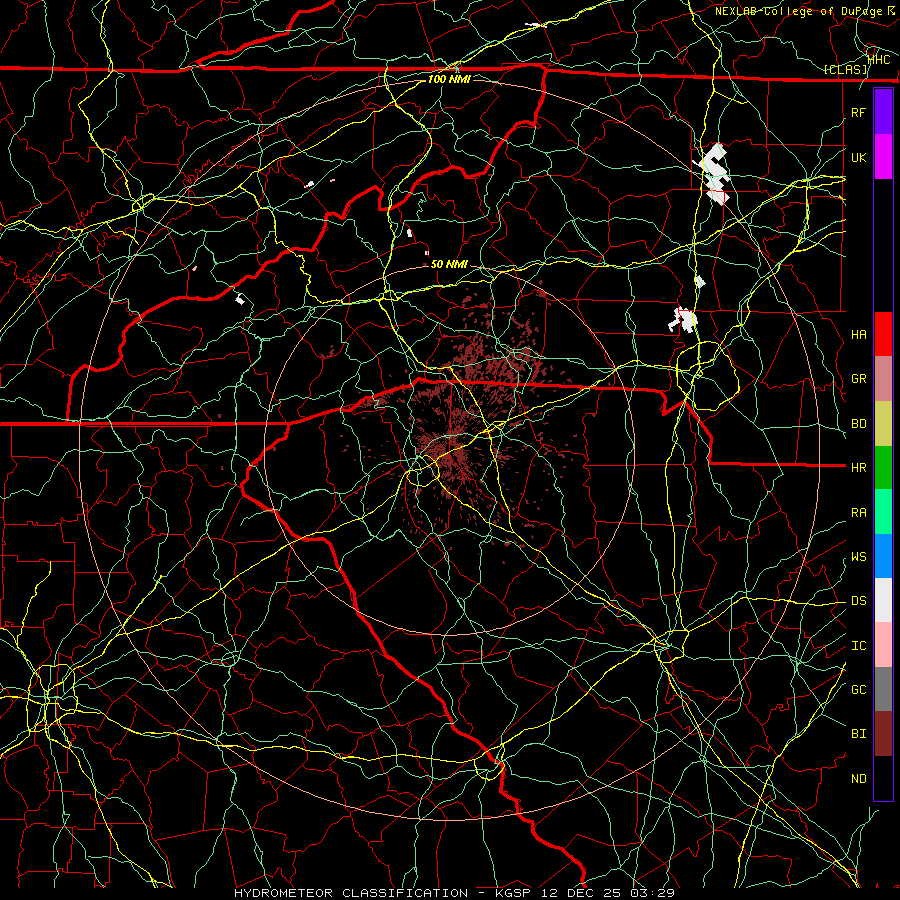900x900 pixels.
Task: Click the GC legend label
Action: tap(858, 690)
